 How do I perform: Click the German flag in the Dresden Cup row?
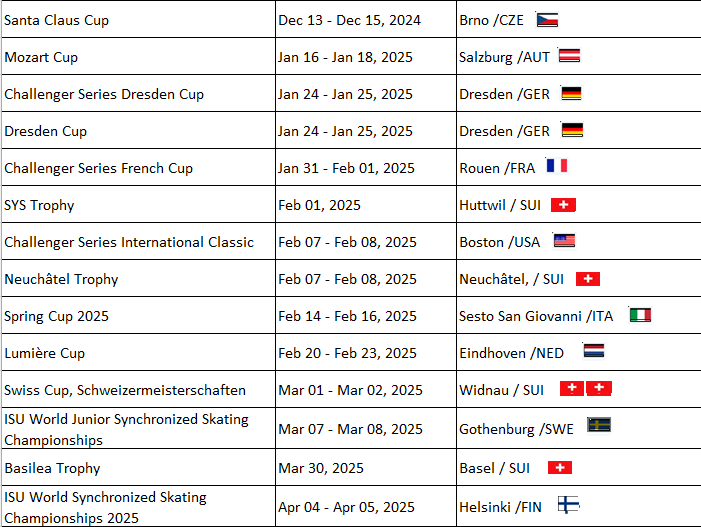[x=572, y=130]
